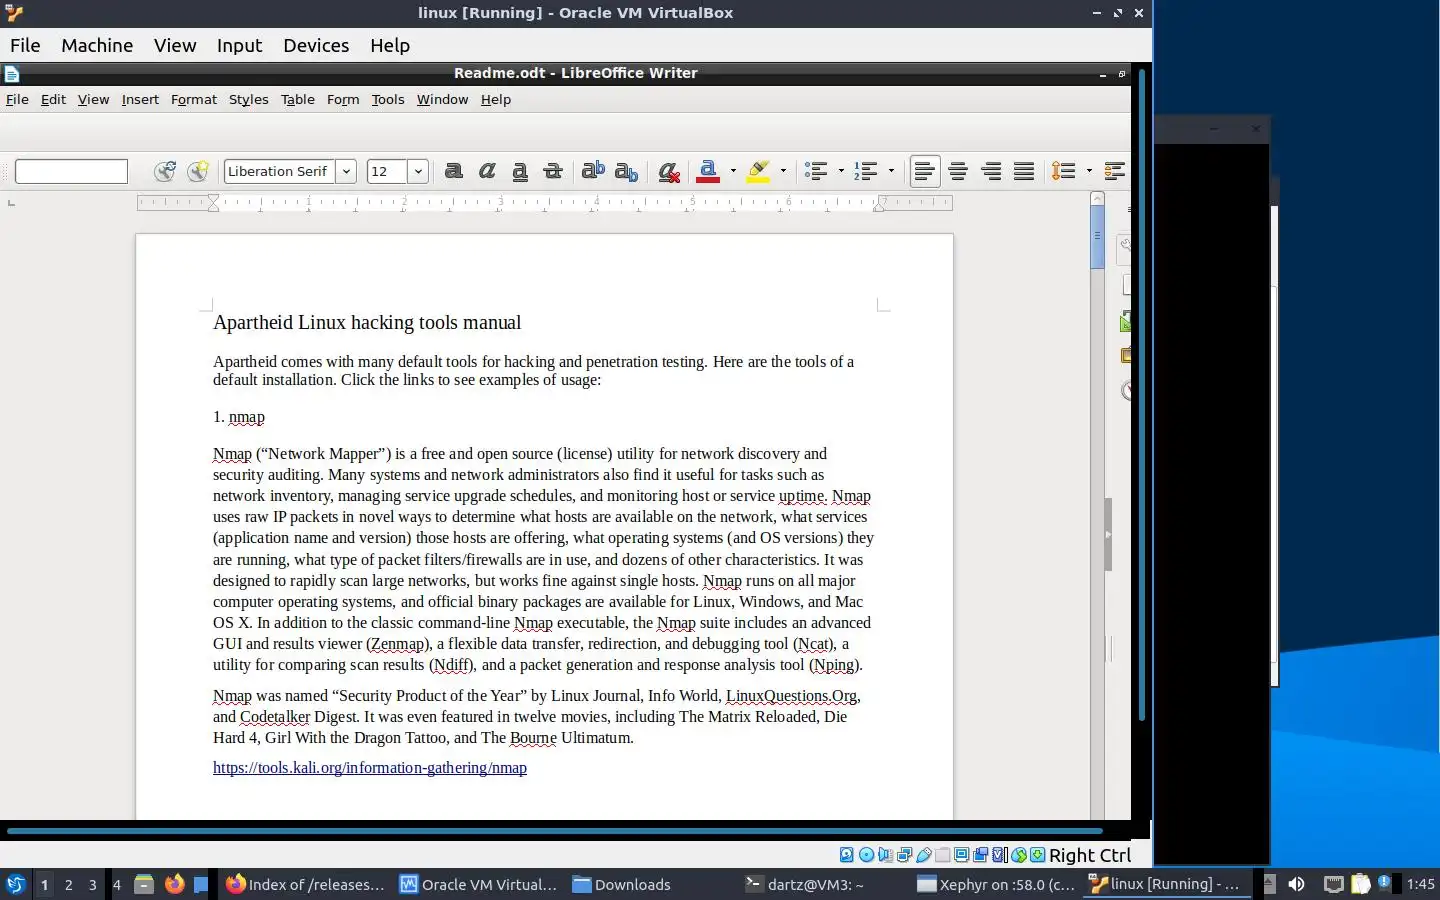Open Writer Insert menu
The width and height of the screenshot is (1440, 900).
[140, 99]
